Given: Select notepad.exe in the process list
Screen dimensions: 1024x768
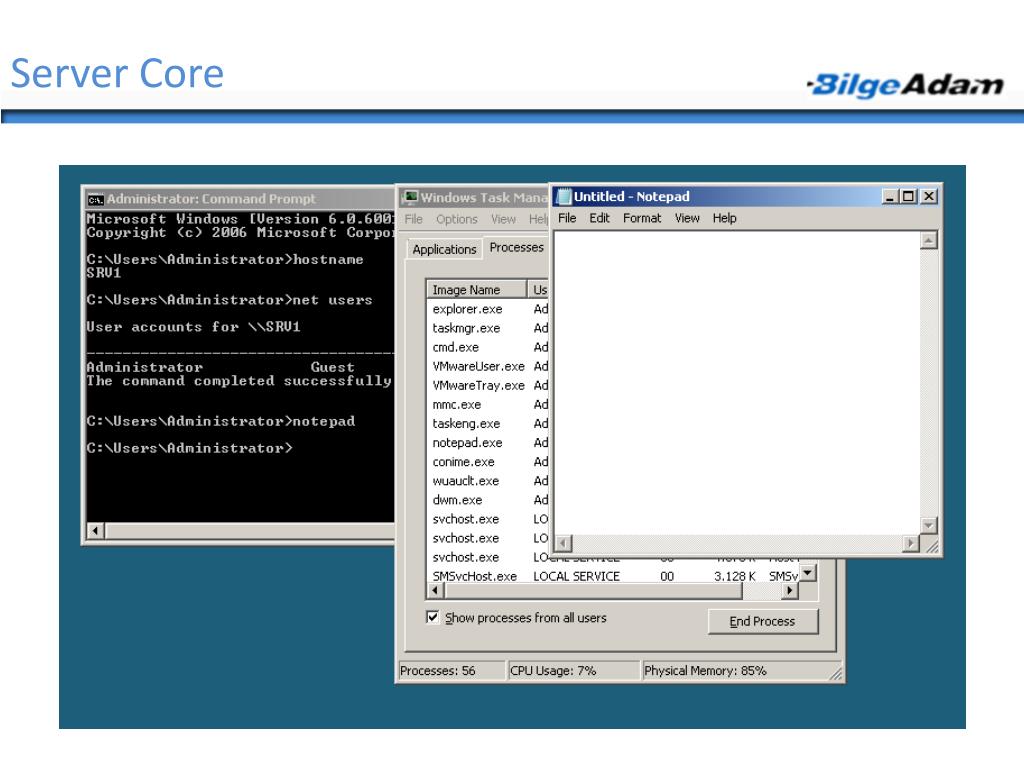Looking at the screenshot, I should point(468,443).
